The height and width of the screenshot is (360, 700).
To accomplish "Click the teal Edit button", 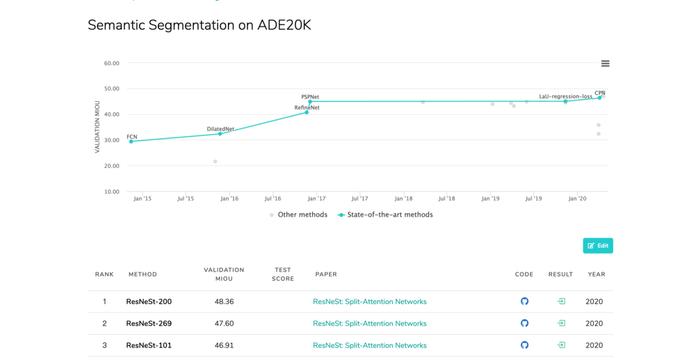I will click(x=598, y=246).
